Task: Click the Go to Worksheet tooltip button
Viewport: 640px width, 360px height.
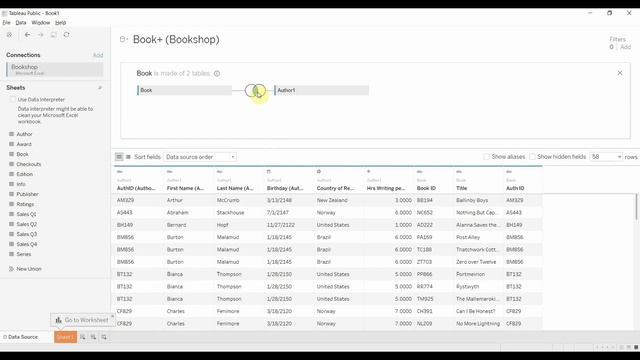Action: click(x=82, y=320)
